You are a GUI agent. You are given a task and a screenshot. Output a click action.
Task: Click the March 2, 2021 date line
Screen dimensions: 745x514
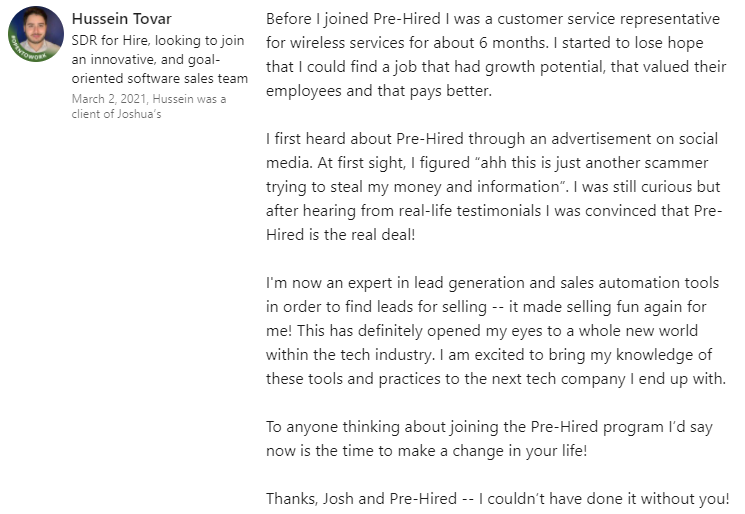click(110, 99)
